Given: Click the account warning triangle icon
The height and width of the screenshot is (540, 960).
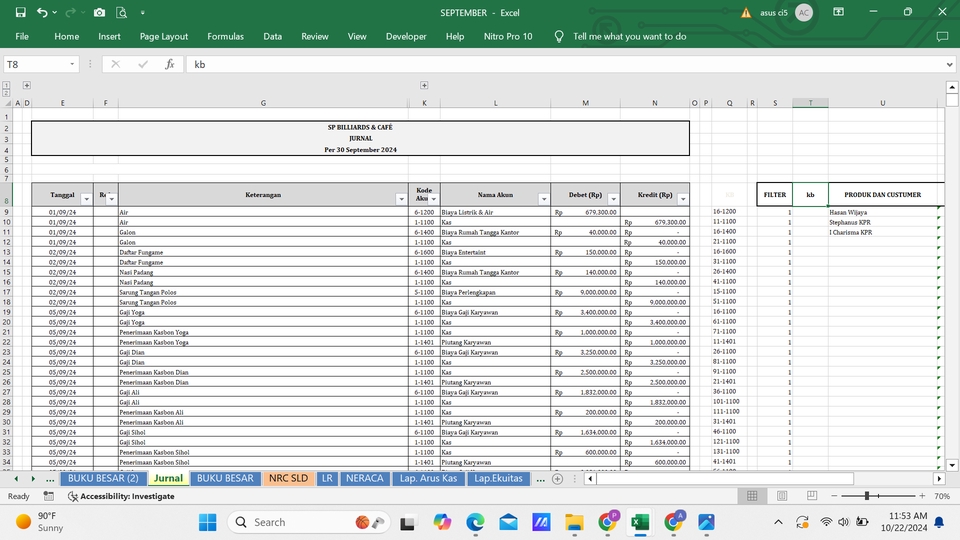Looking at the screenshot, I should (746, 13).
